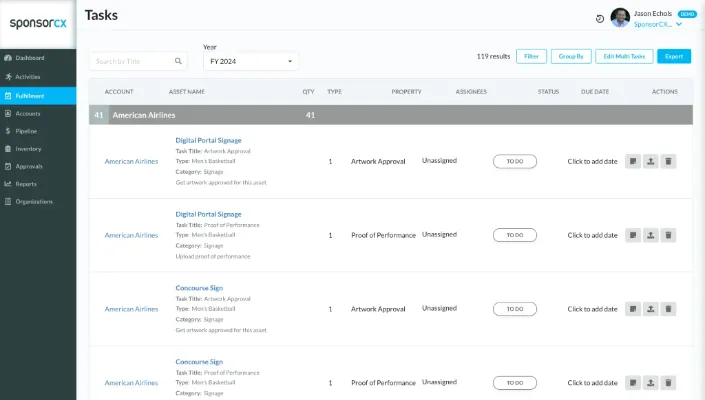Screen dimensions: 705x400
Task: Click the STATUS column header
Action: pyautogui.click(x=548, y=92)
